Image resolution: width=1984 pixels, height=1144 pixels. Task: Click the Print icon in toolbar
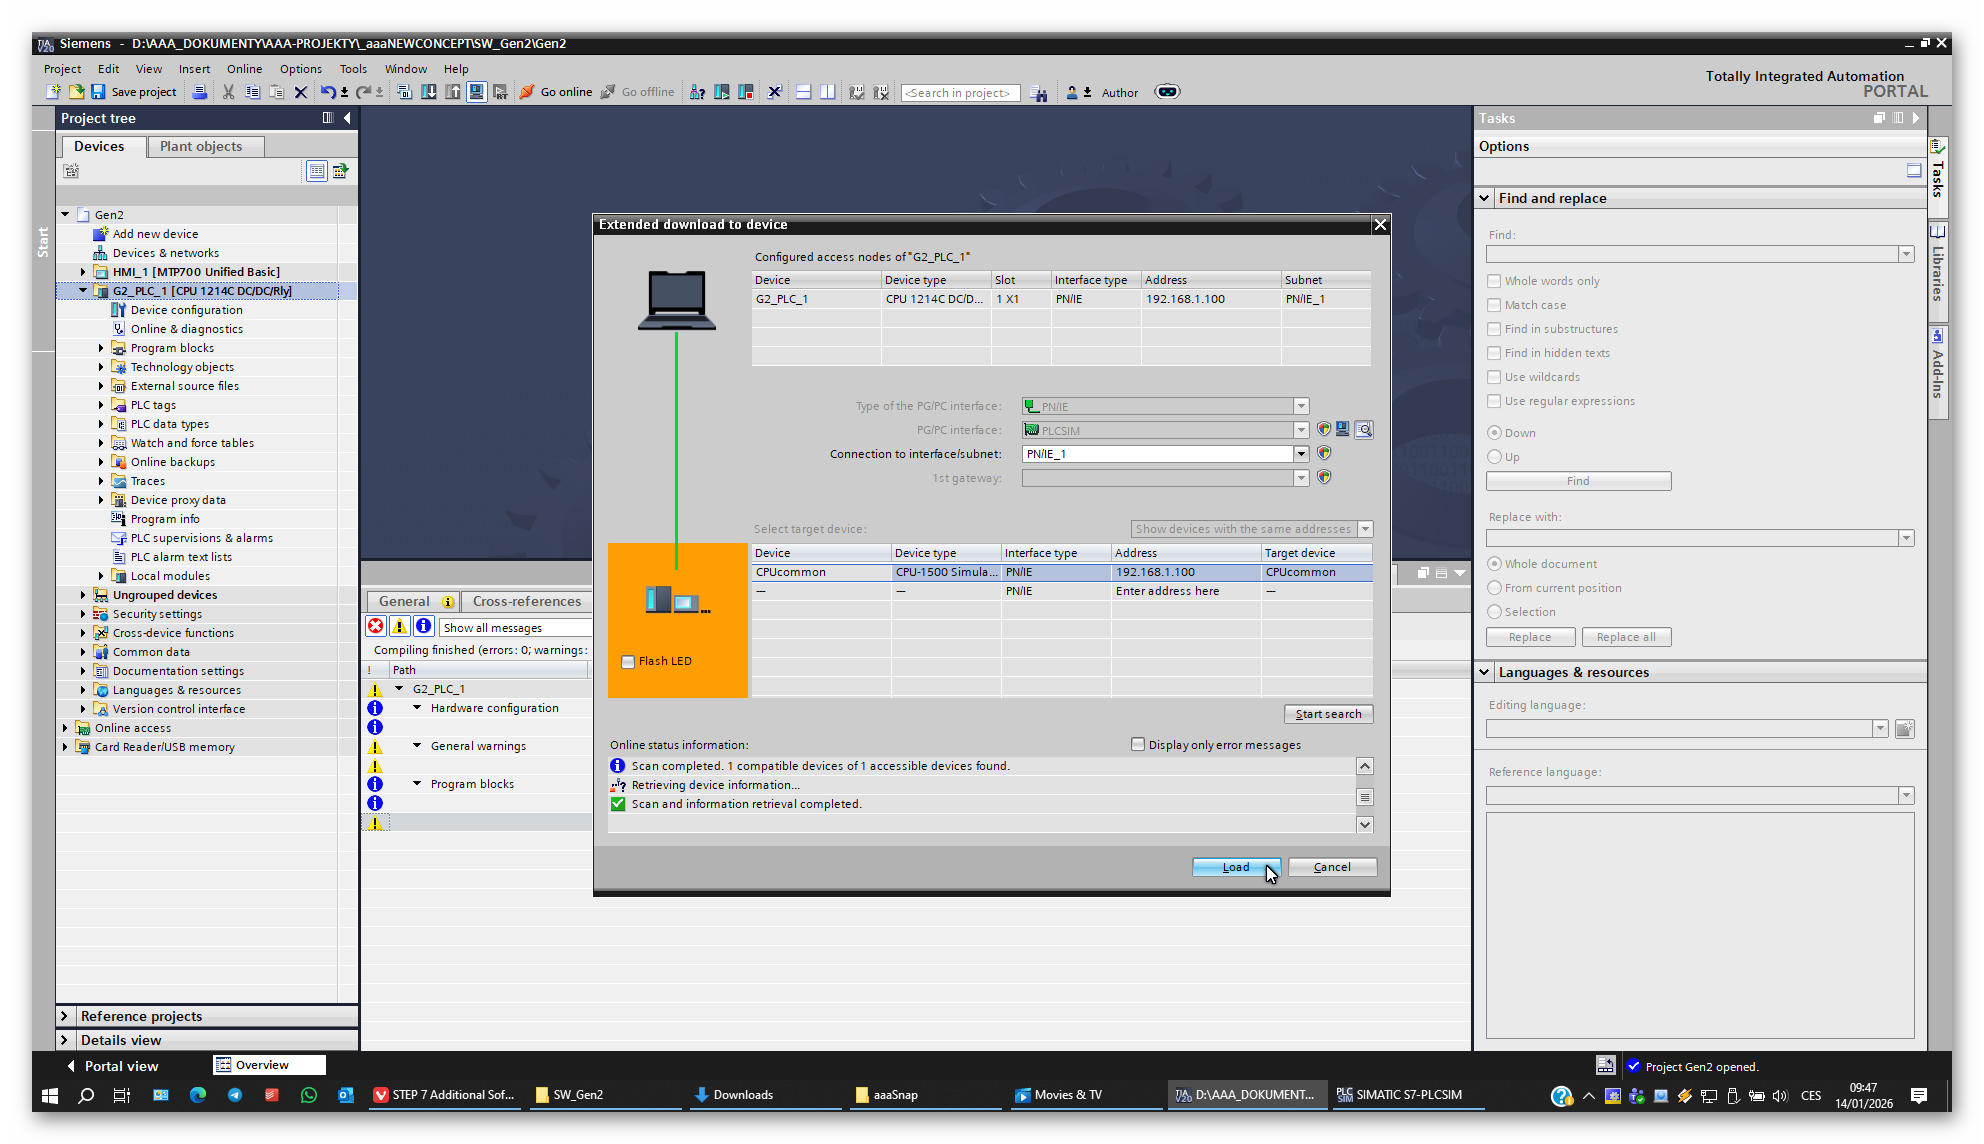pos(200,92)
